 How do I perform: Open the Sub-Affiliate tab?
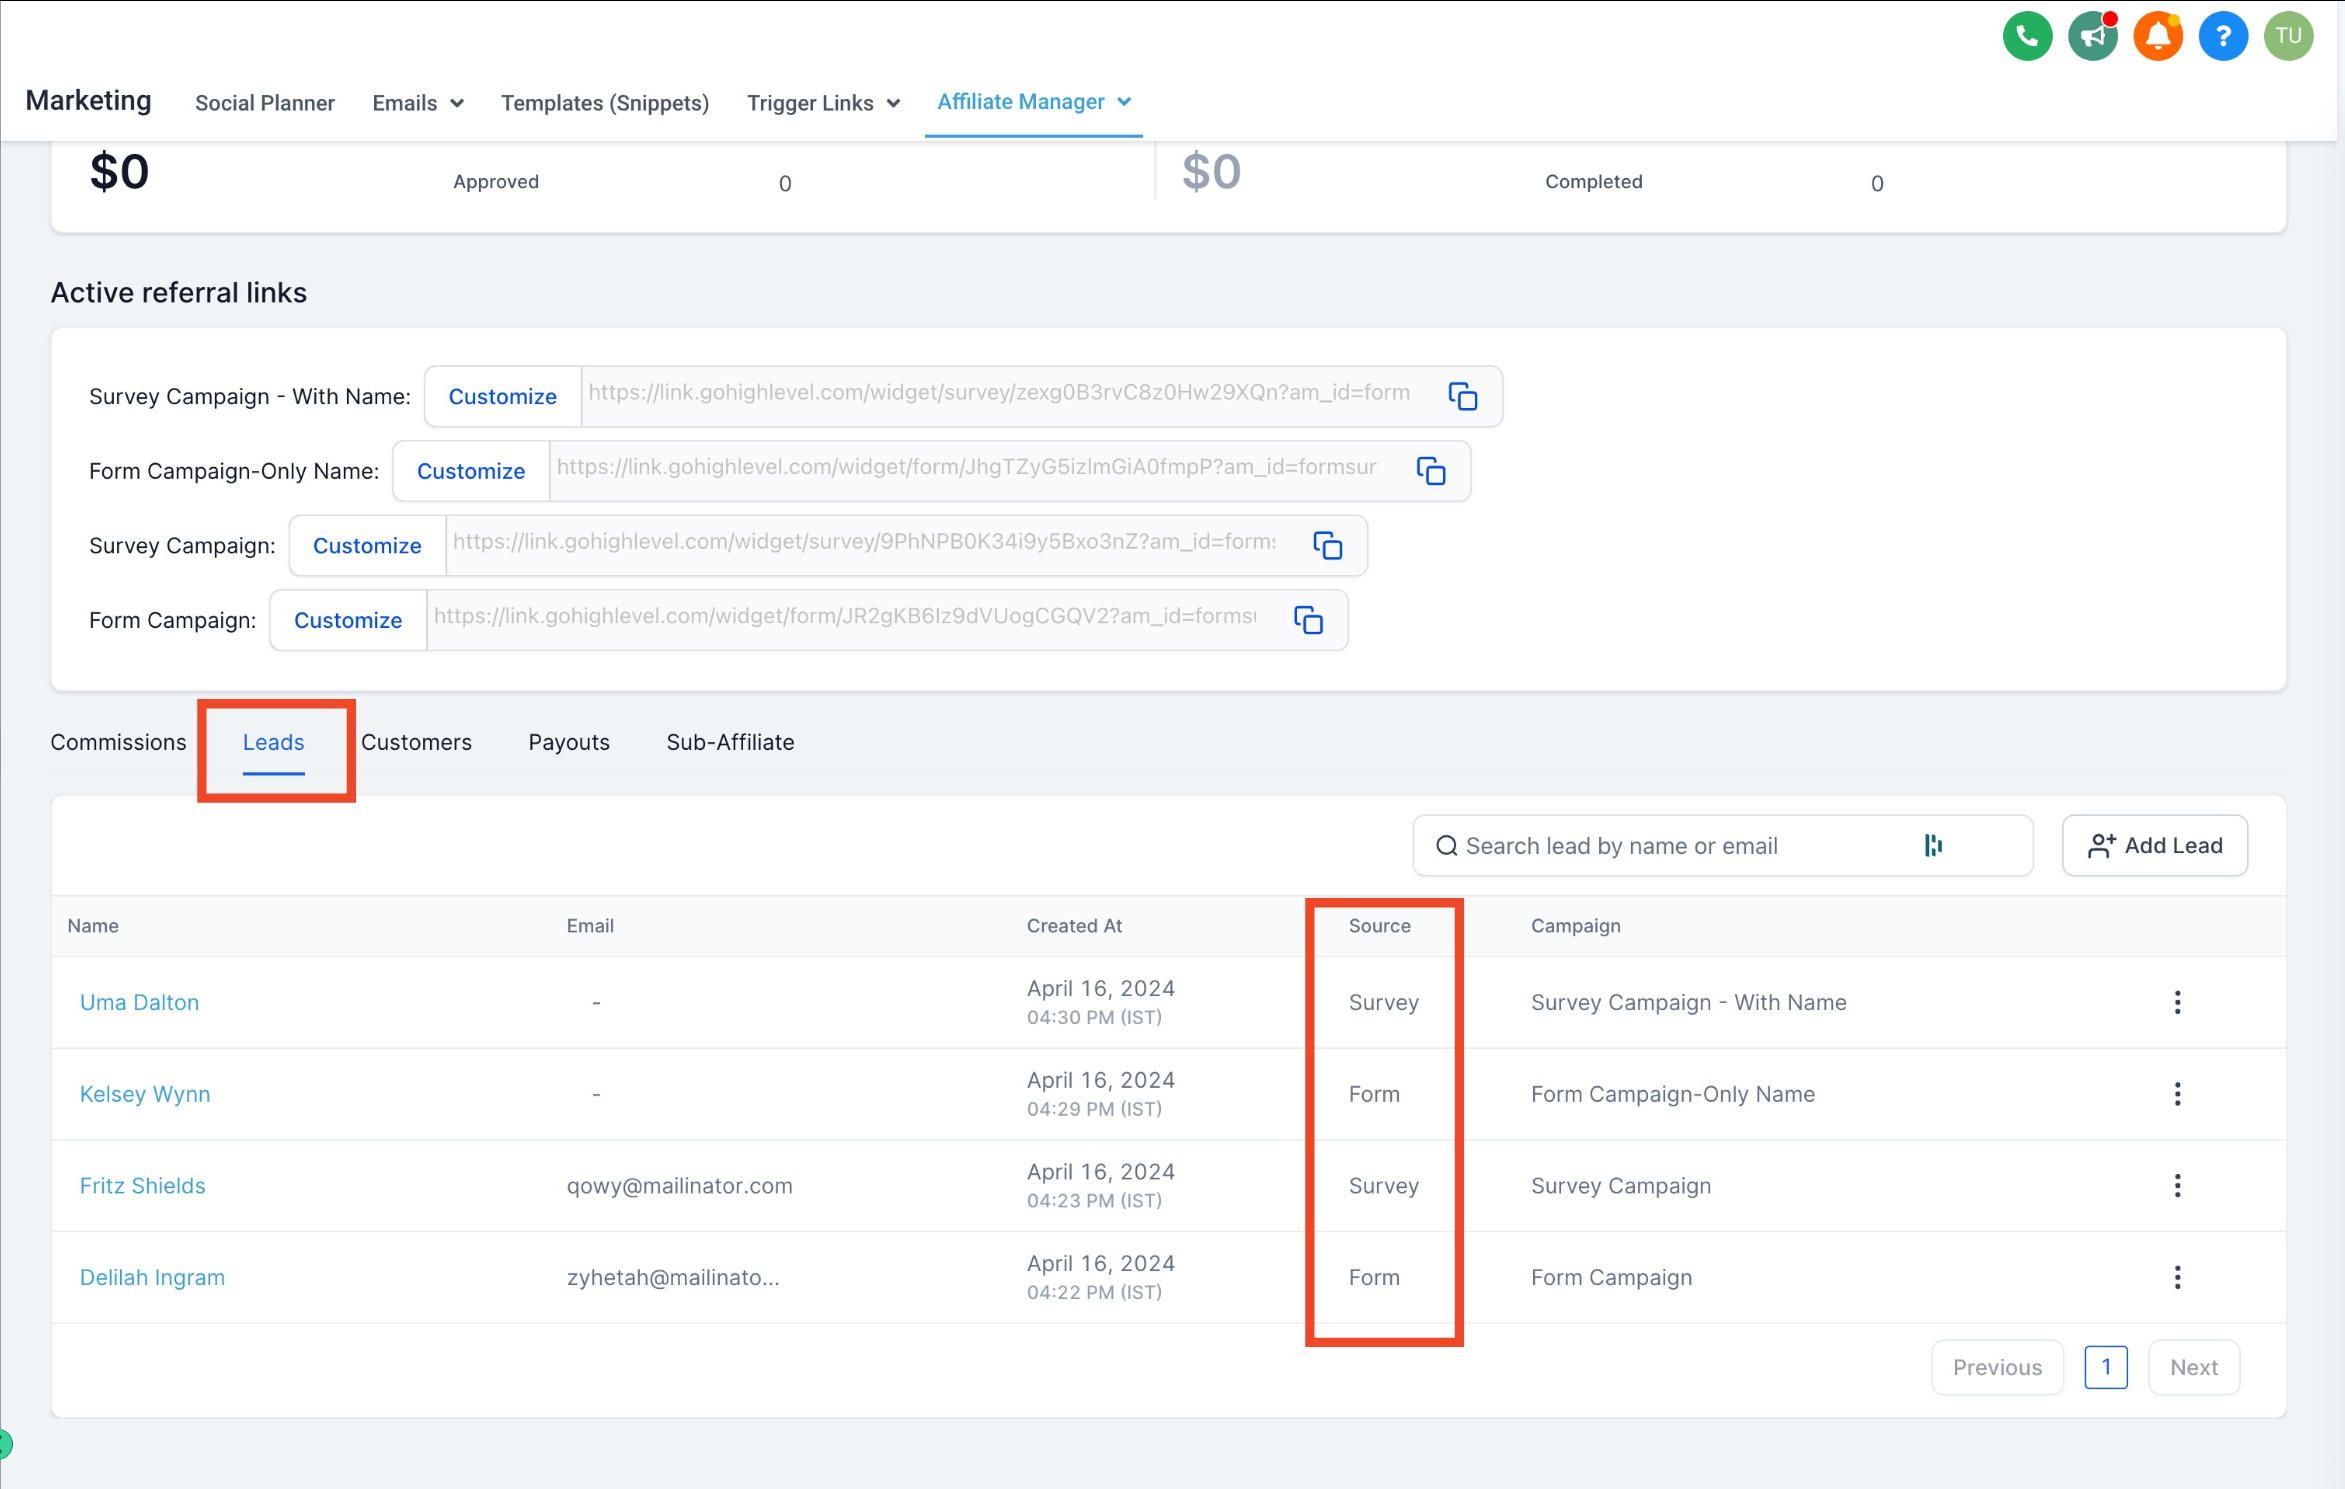coord(730,742)
